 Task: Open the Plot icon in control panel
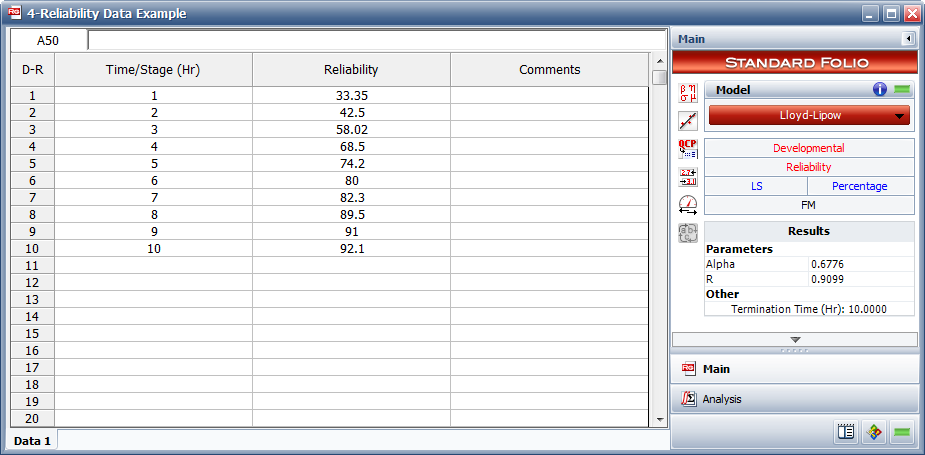(x=688, y=121)
